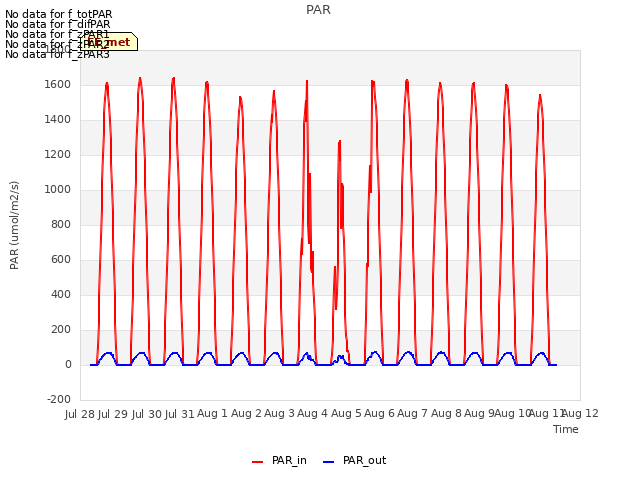Select the 'No data for f_zPAR3' message

(x=57, y=54)
